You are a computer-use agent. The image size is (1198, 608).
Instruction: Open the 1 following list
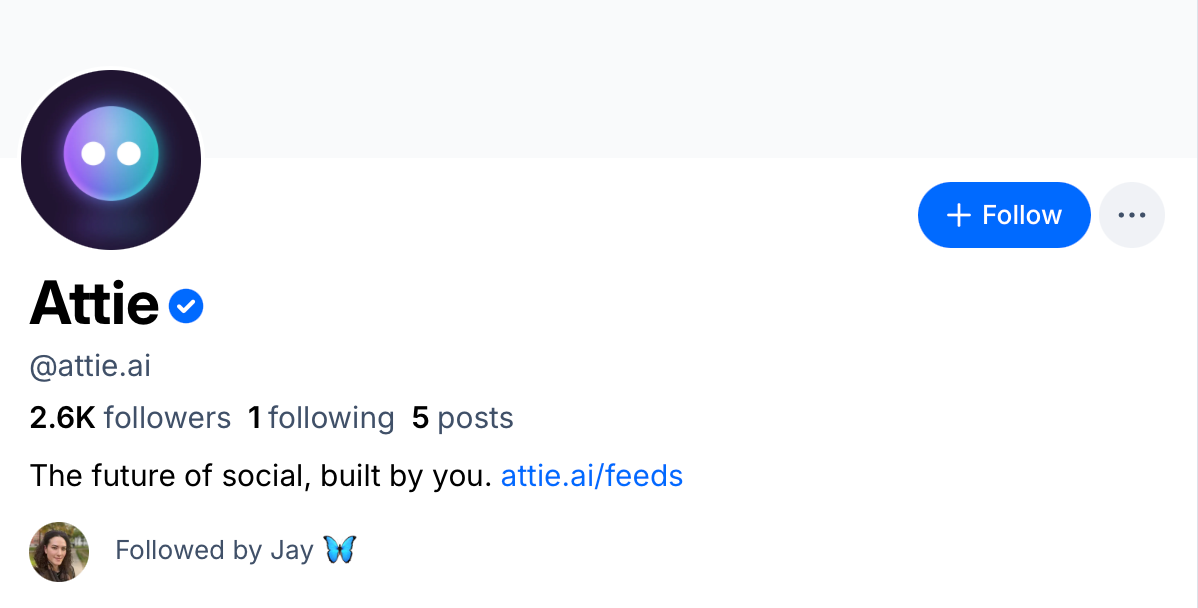tap(321, 417)
